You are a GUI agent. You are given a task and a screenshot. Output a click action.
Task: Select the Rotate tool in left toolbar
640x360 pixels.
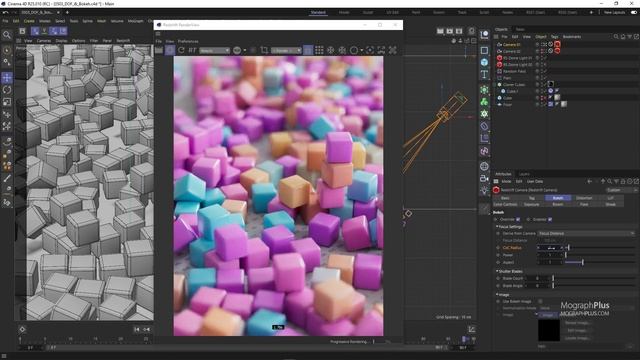[7, 90]
